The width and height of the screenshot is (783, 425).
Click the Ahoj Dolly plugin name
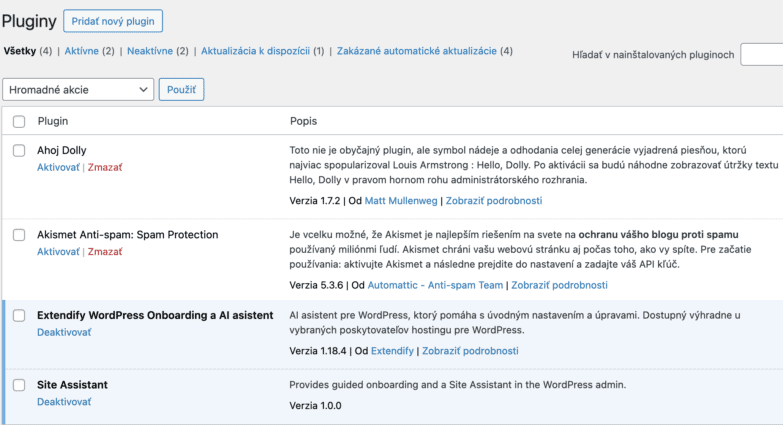[x=61, y=150]
